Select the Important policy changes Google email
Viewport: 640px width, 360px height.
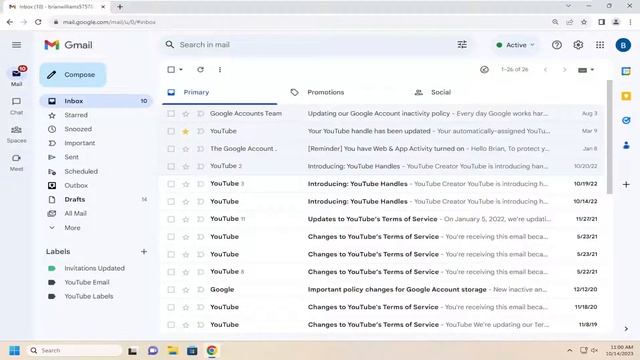(x=171, y=290)
